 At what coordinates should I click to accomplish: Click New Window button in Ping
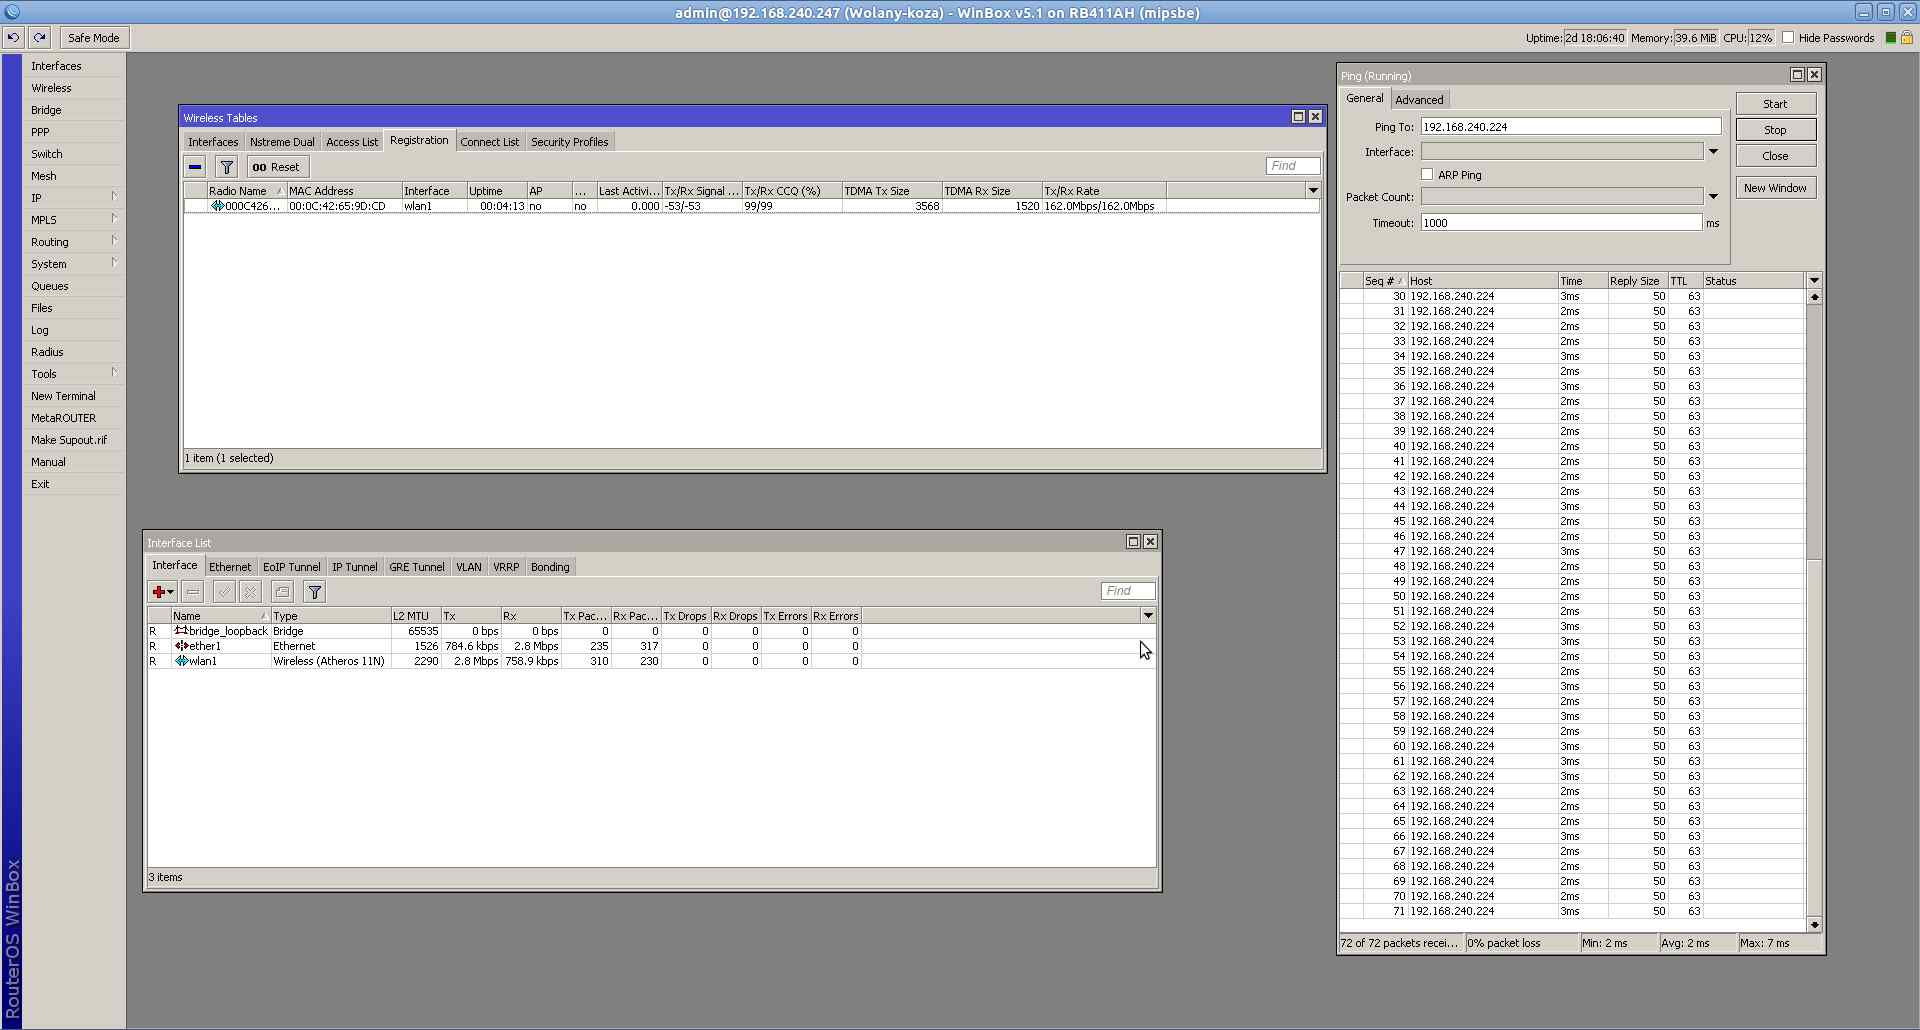pyautogui.click(x=1775, y=188)
